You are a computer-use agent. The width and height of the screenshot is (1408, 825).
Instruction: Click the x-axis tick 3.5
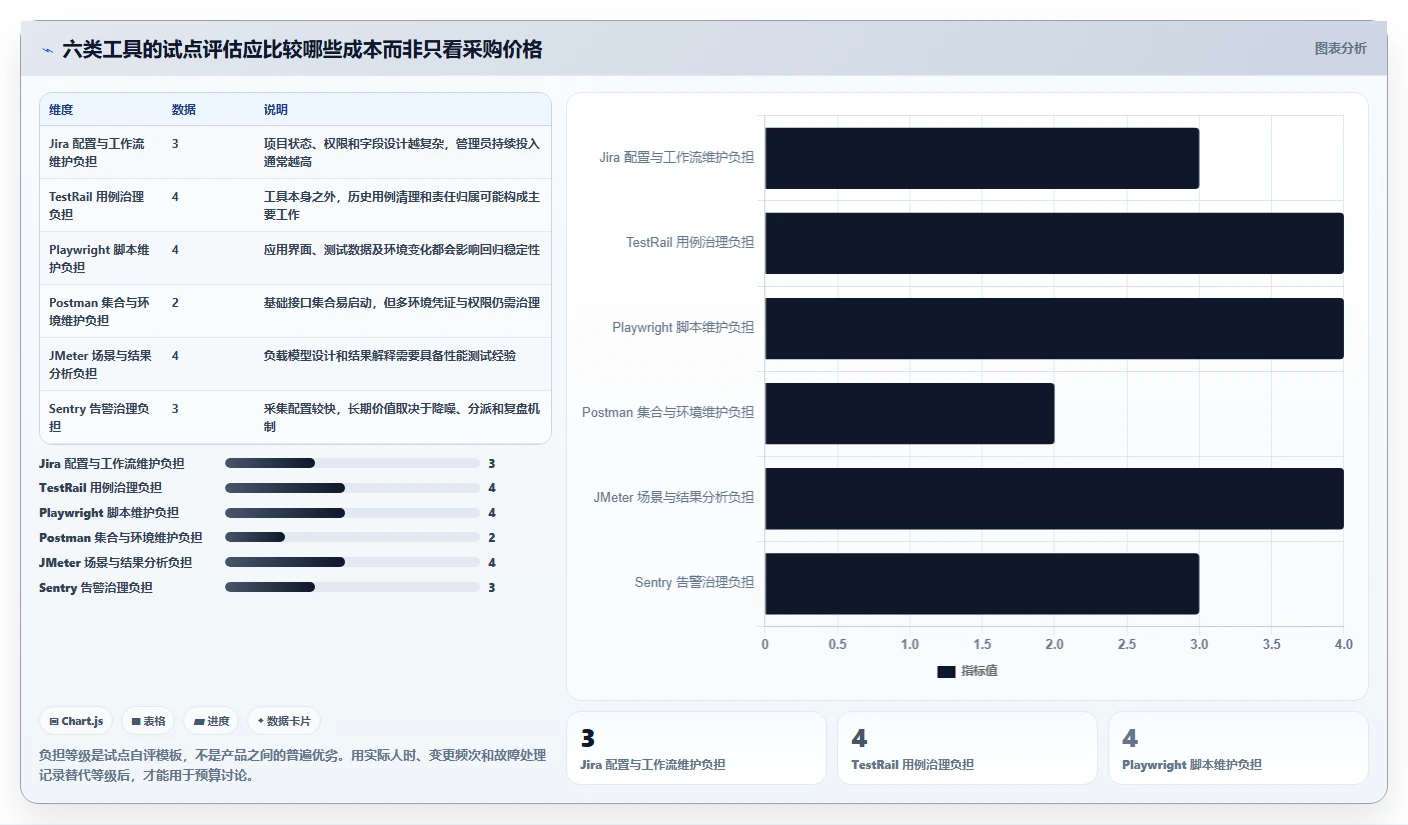(x=1271, y=645)
